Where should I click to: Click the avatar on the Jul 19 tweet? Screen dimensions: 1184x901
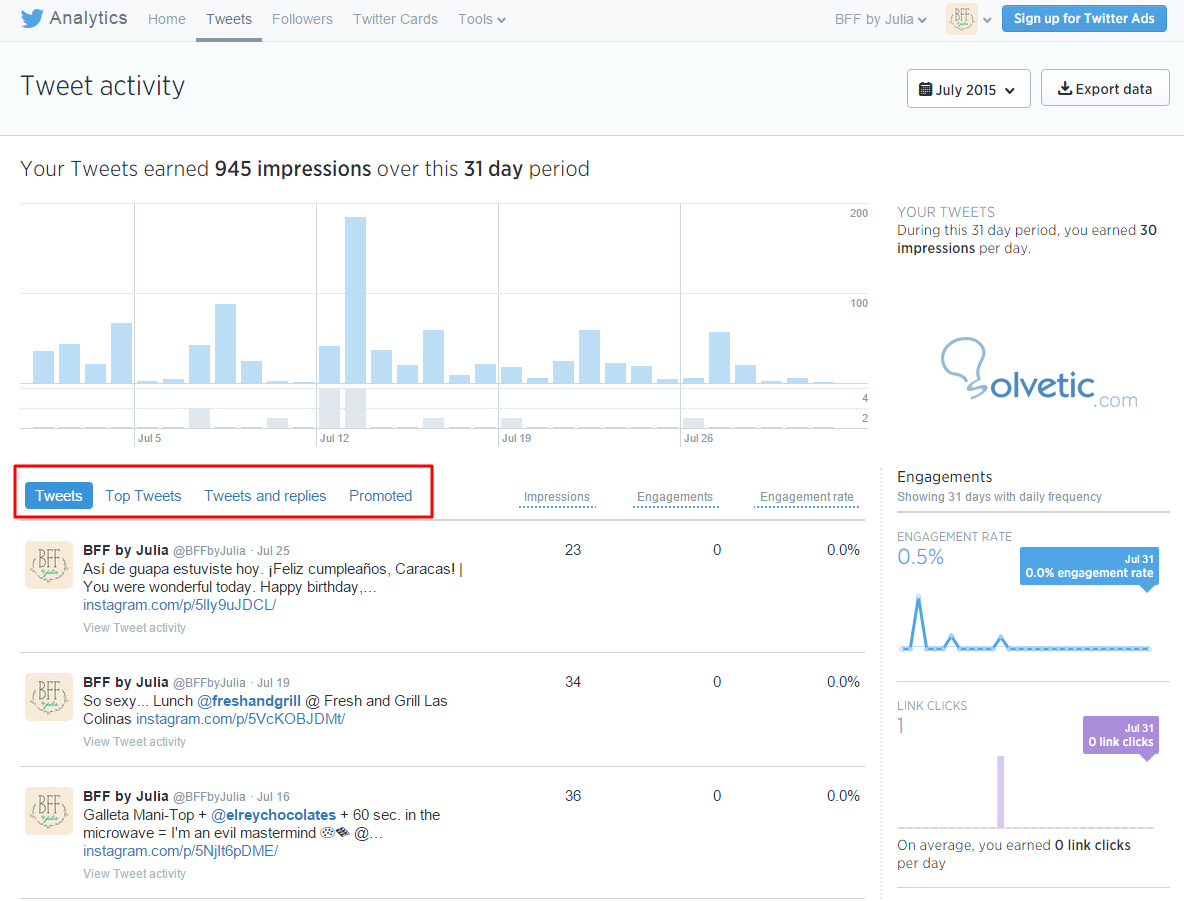pyautogui.click(x=49, y=697)
